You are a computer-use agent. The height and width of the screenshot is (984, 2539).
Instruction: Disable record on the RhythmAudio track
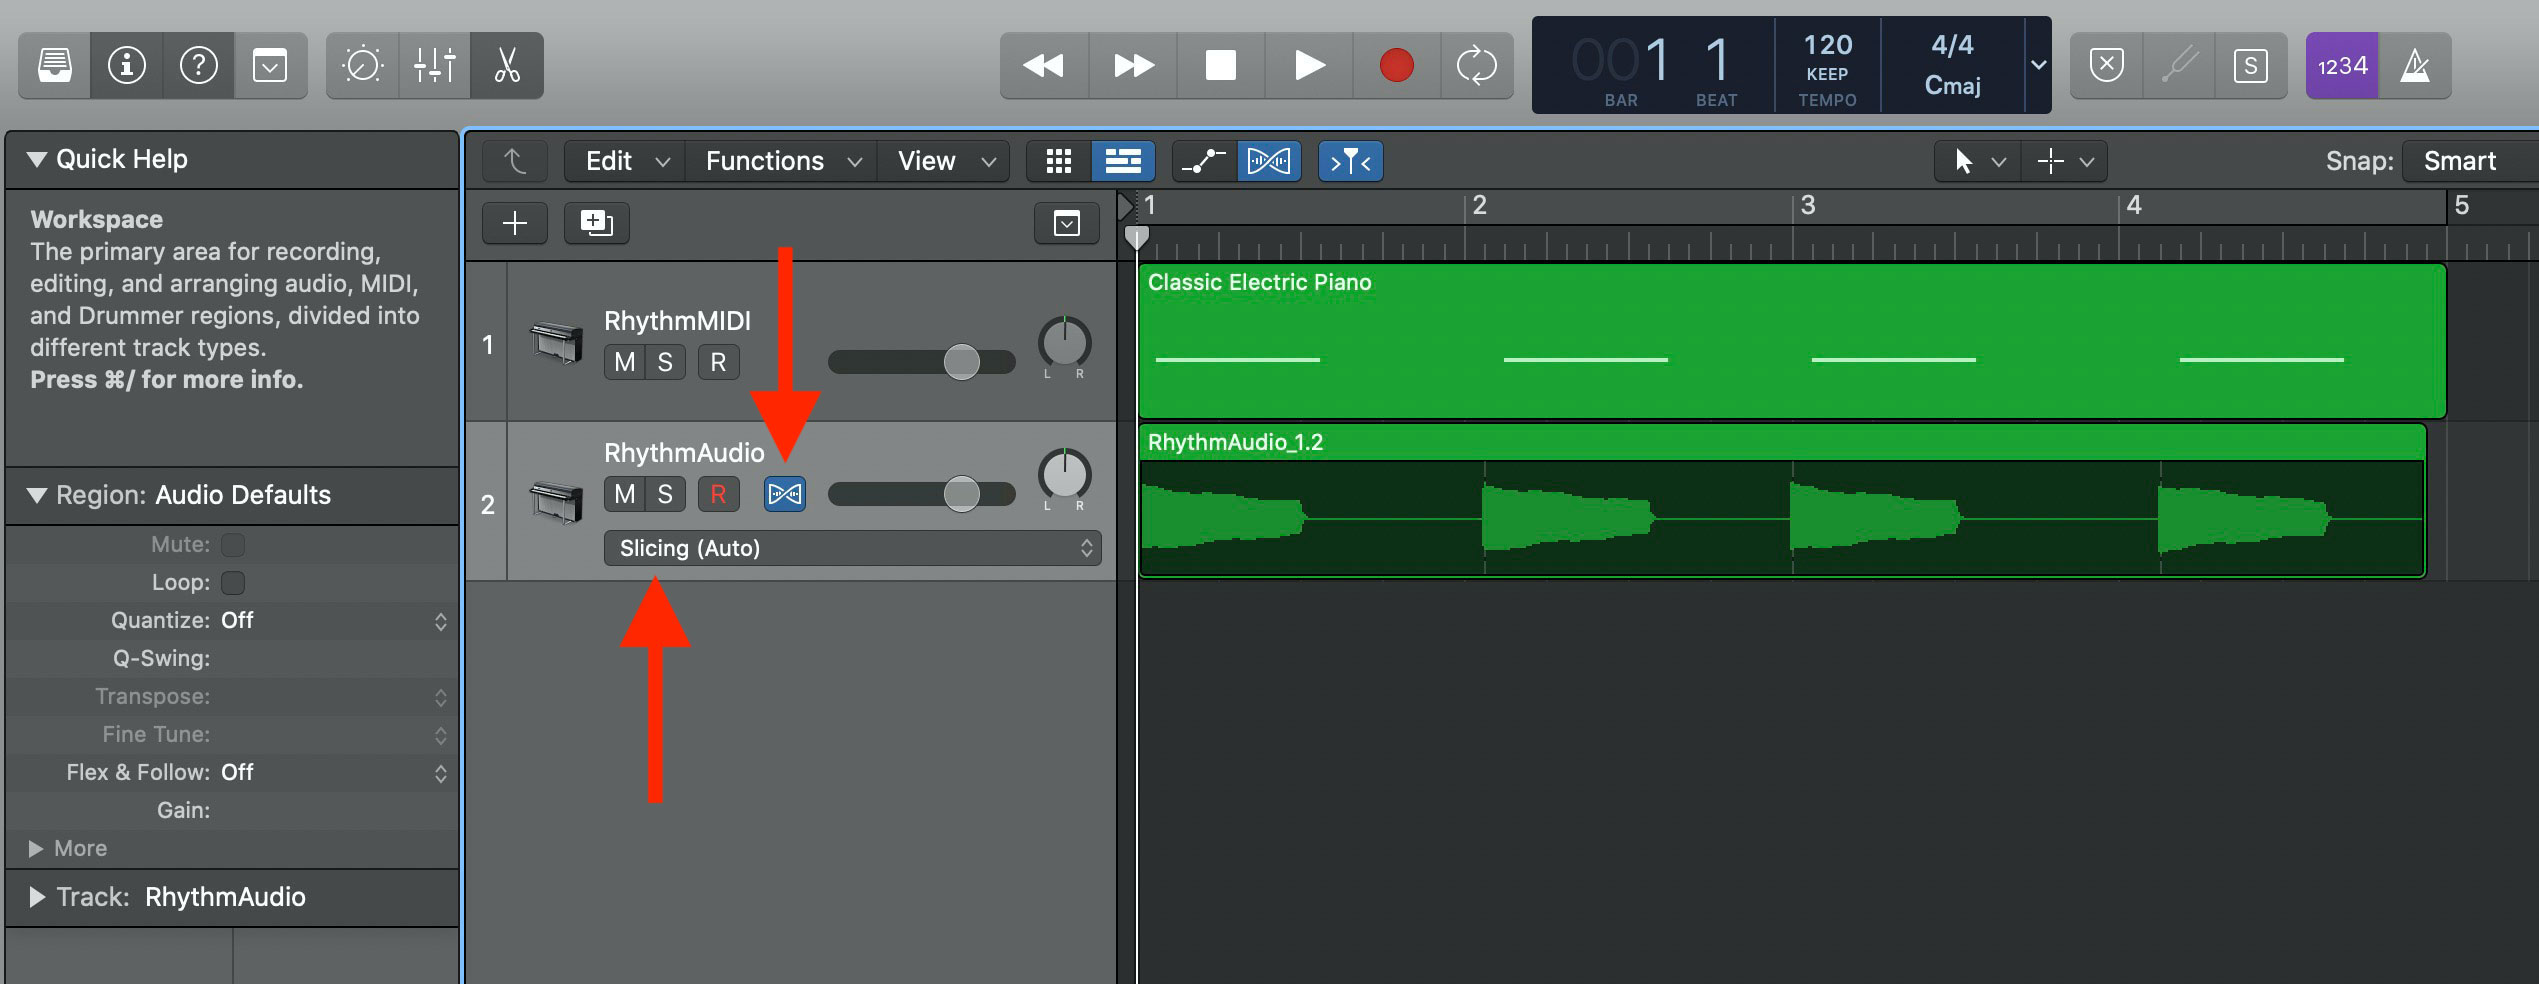pyautogui.click(x=718, y=494)
